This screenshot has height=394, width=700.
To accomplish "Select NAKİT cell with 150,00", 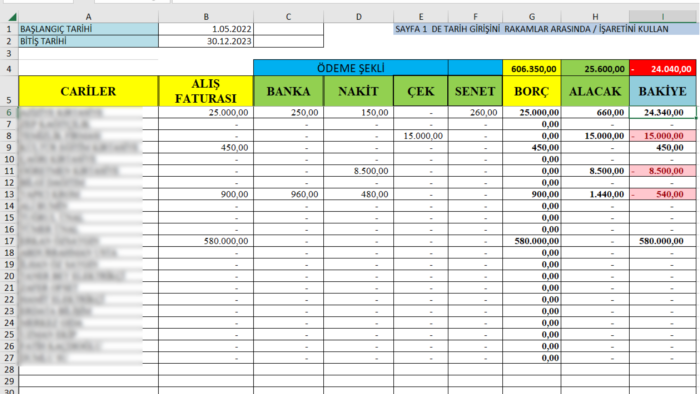I will (358, 112).
